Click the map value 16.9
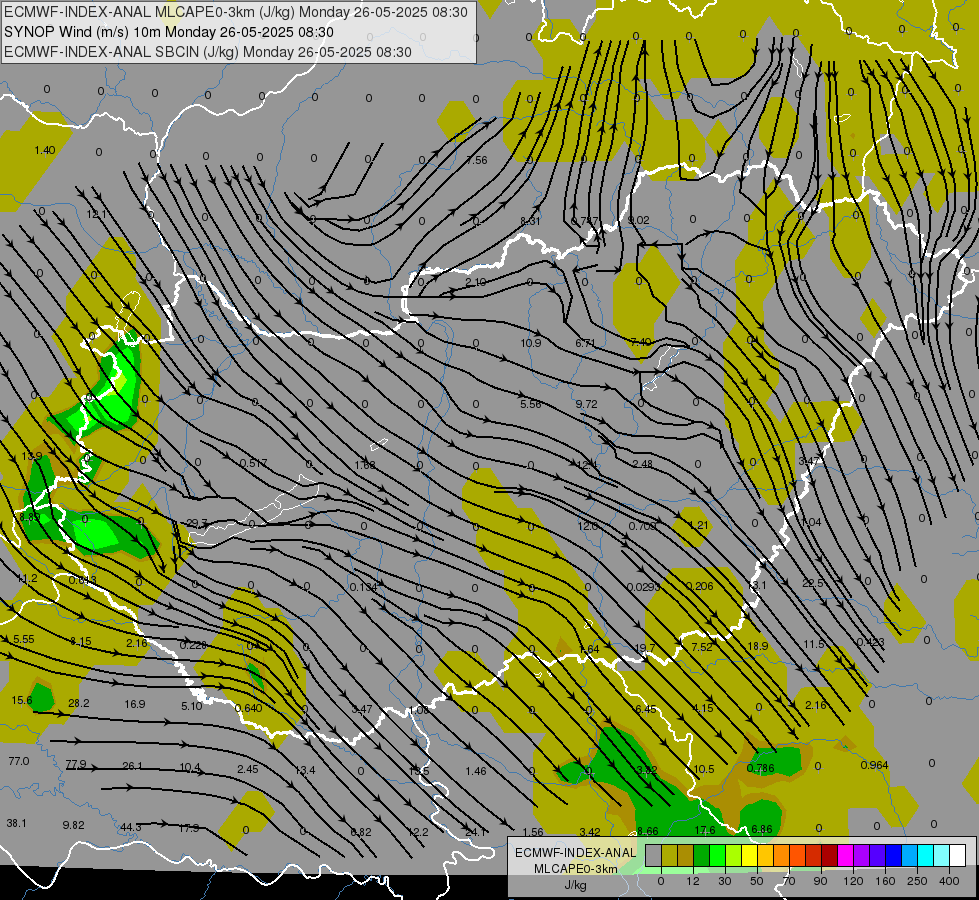 (135, 704)
